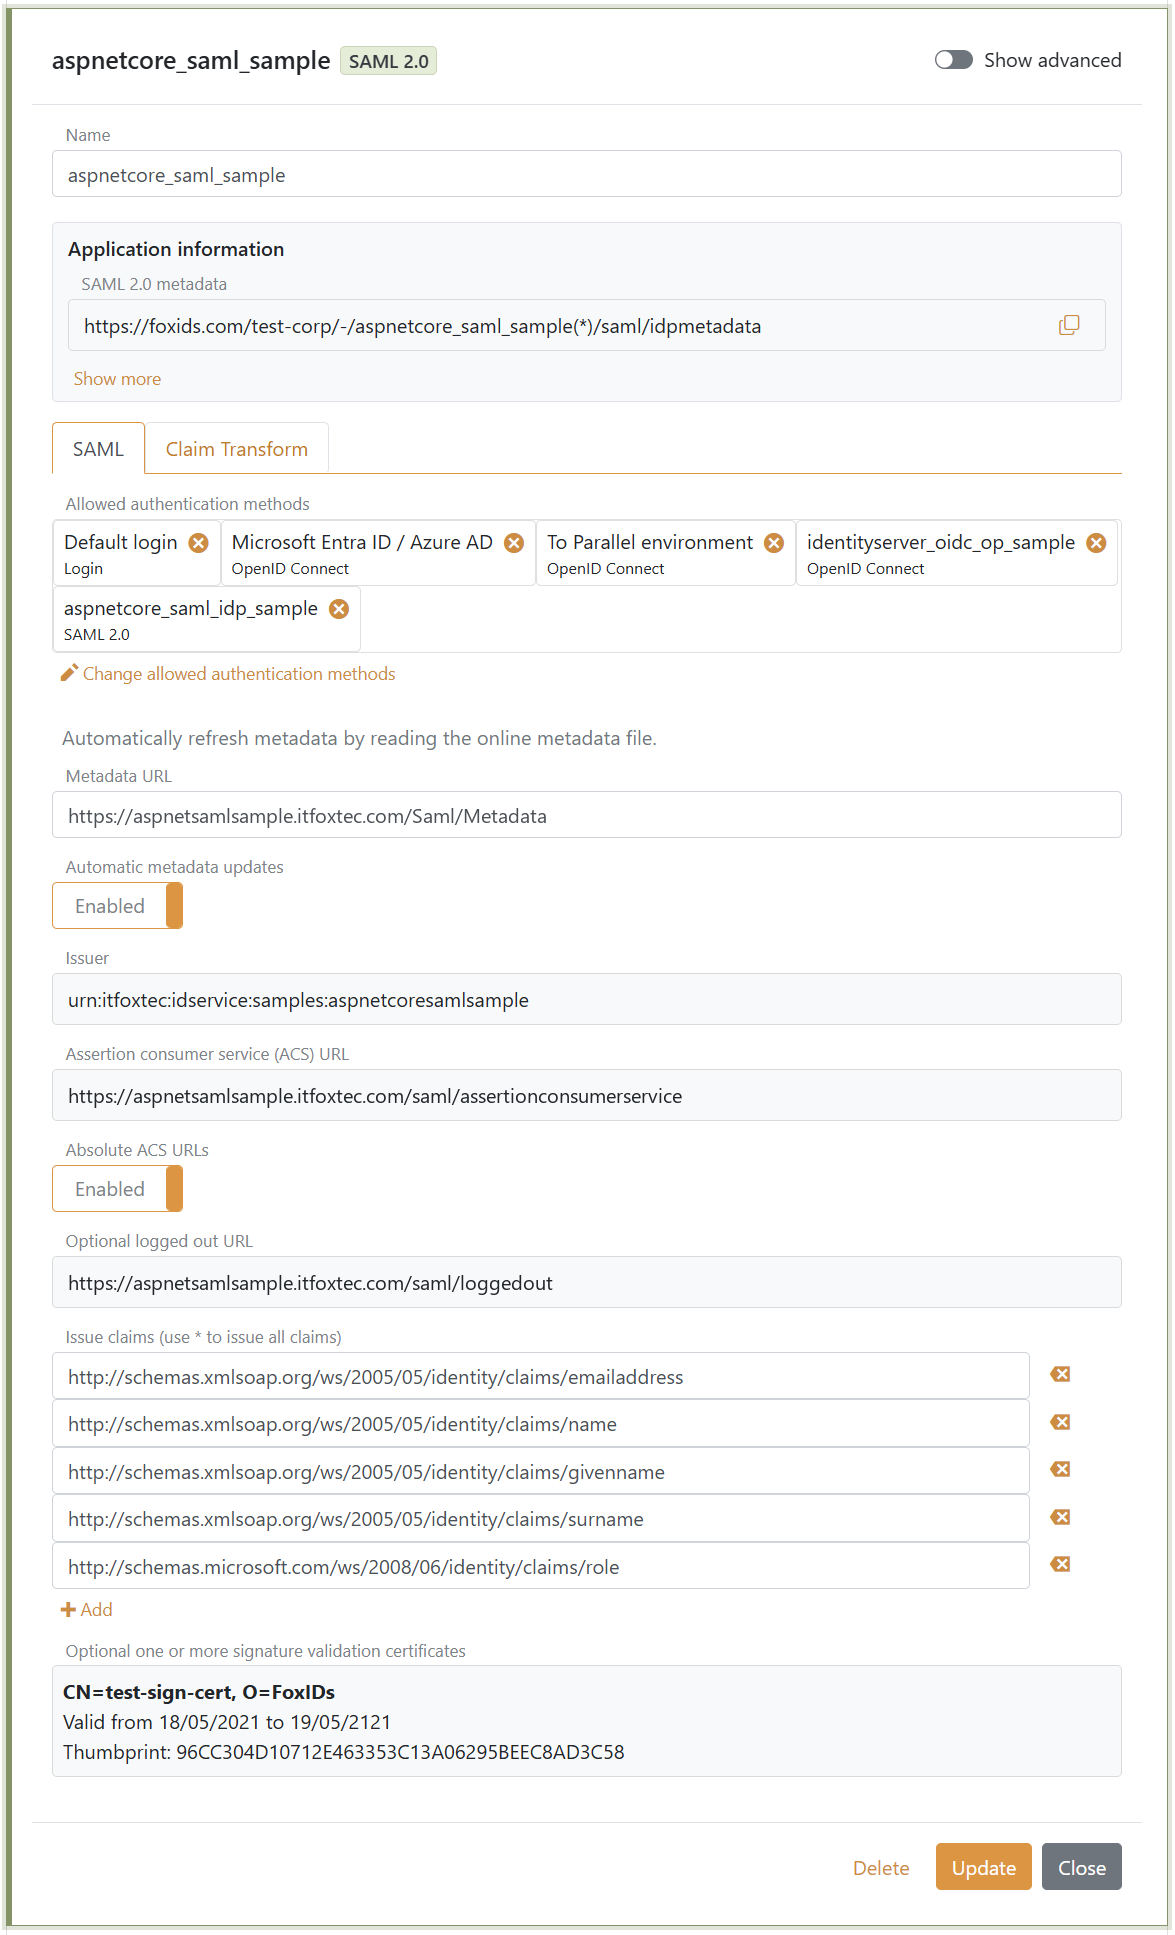
Task: Remove identityserver_oidc_op_sample method
Action: pyautogui.click(x=1097, y=542)
